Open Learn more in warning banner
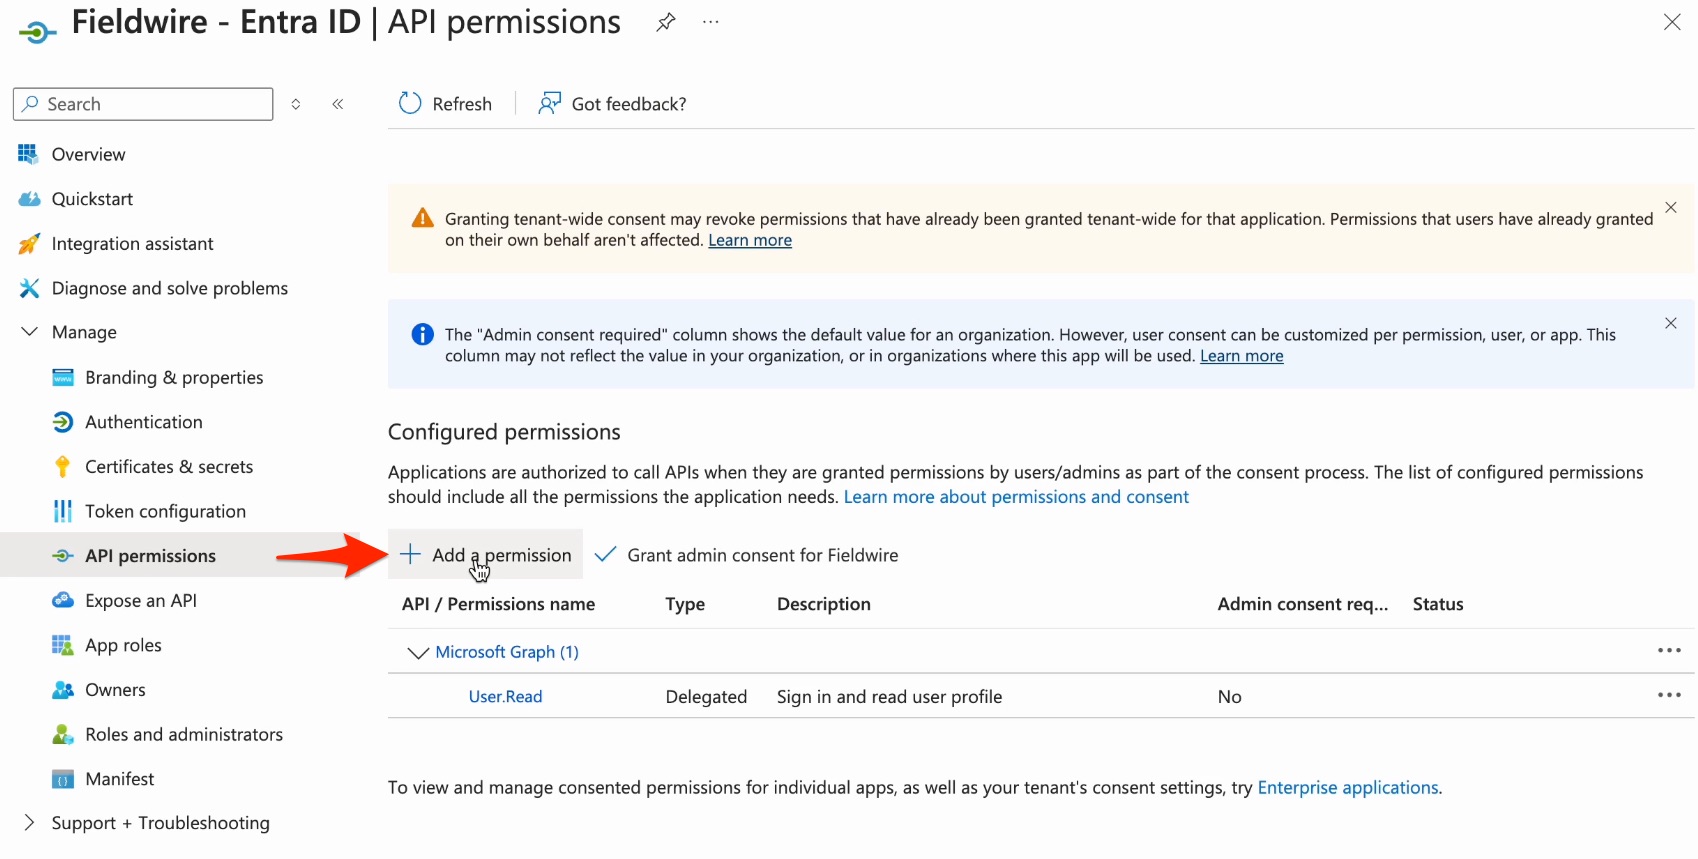The width and height of the screenshot is (1698, 859). click(x=750, y=240)
